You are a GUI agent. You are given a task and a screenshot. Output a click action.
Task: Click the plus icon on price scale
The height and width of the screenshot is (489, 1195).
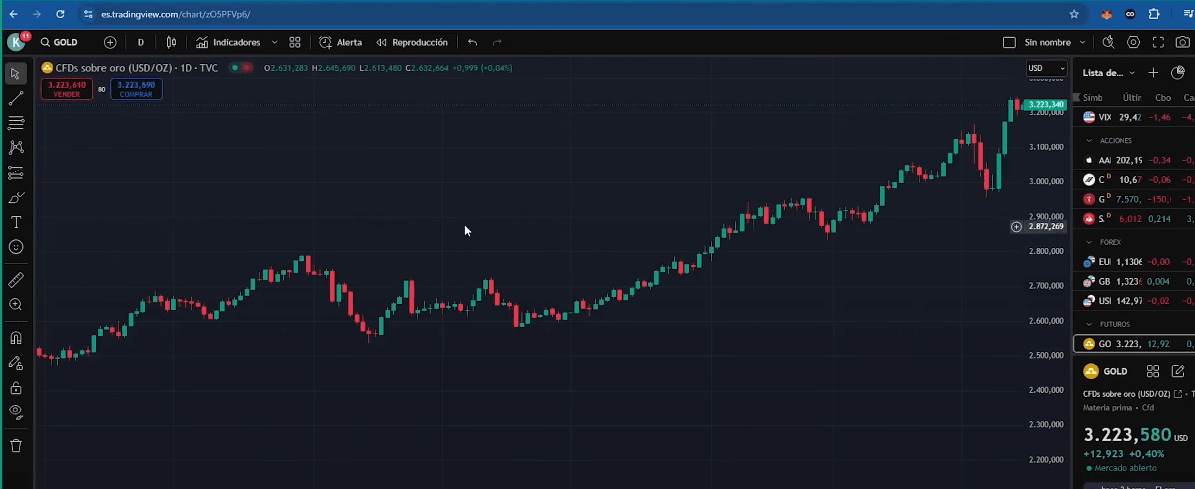(1016, 227)
